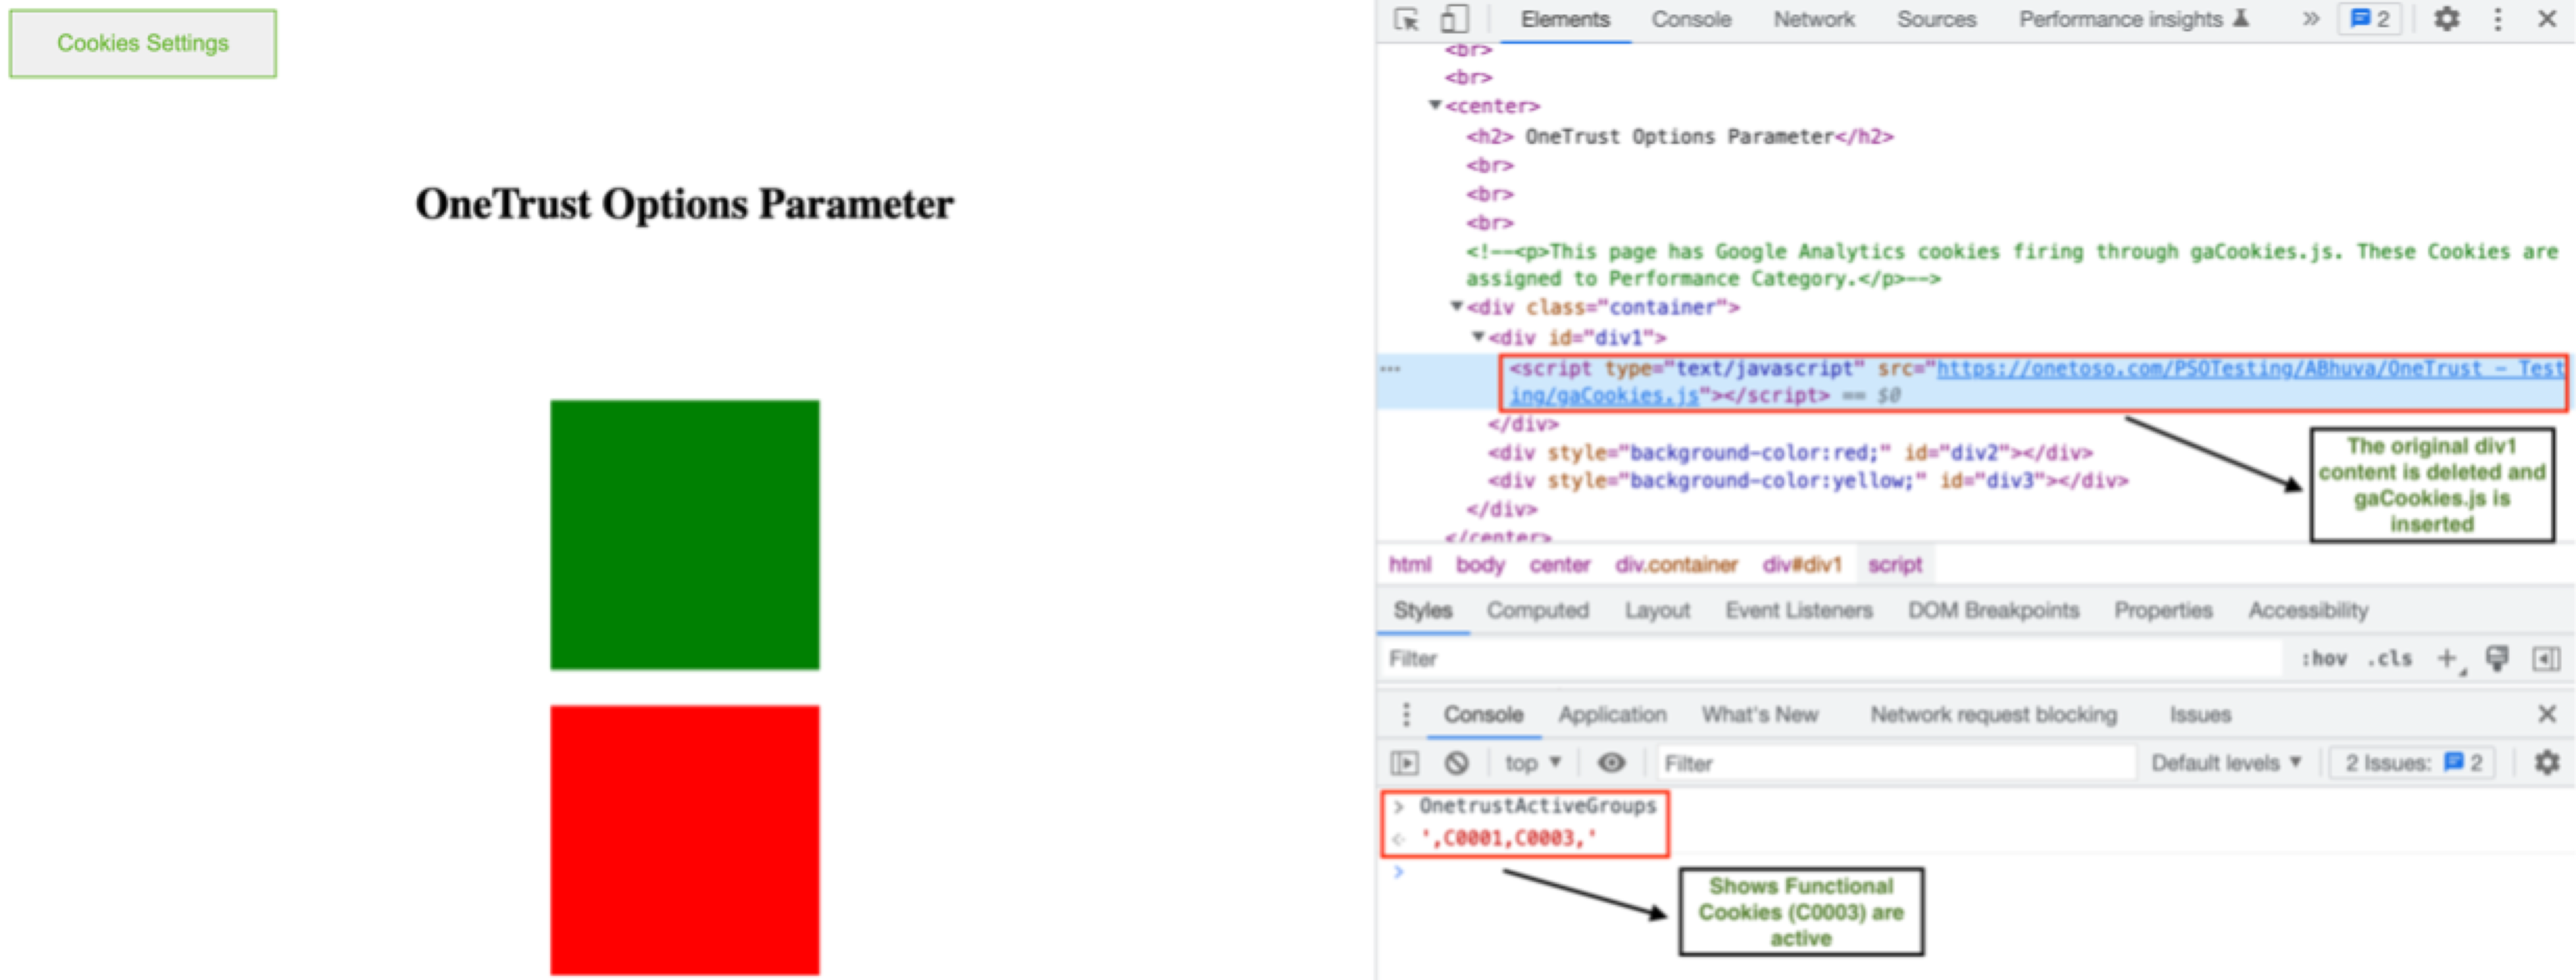Toggle the computed styles sidebar icon
This screenshot has width=2576, height=980.
coord(2545,658)
